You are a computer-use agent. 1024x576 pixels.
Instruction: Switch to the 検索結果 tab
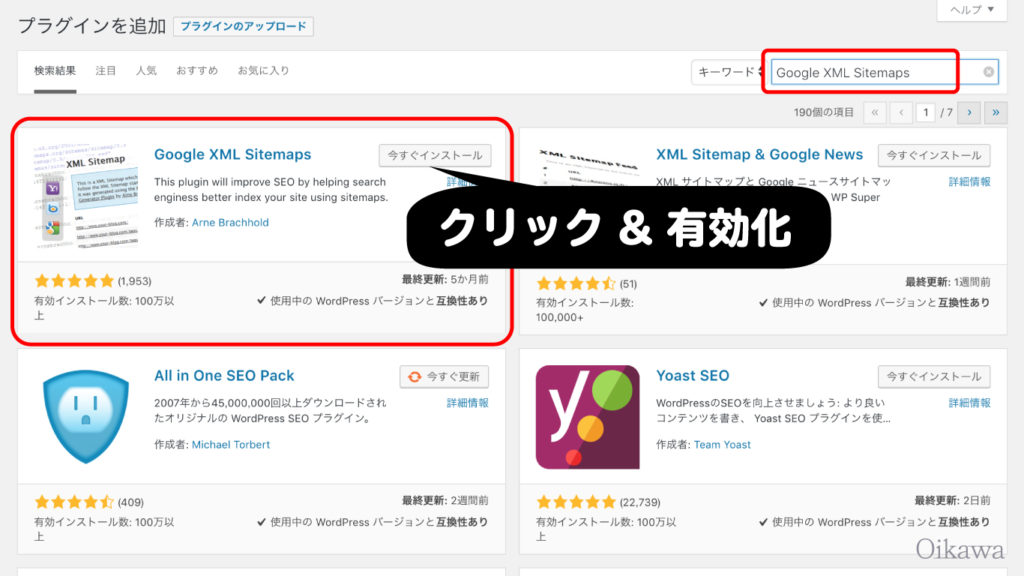pos(55,71)
